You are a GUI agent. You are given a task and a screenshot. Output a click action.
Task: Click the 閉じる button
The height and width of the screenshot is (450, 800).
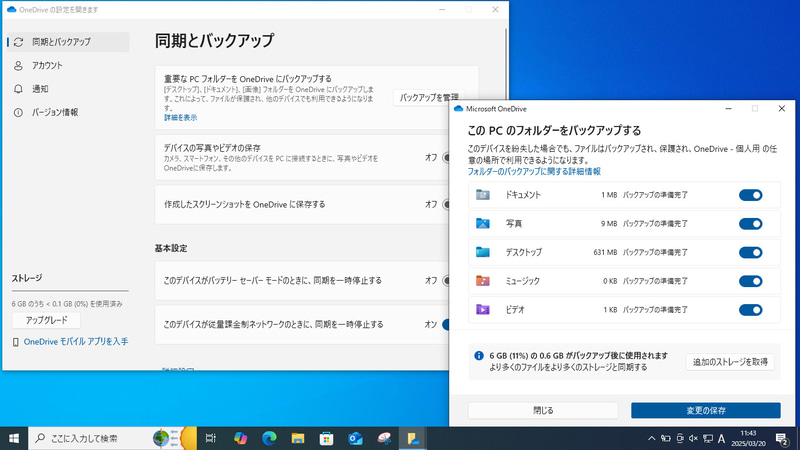(543, 410)
